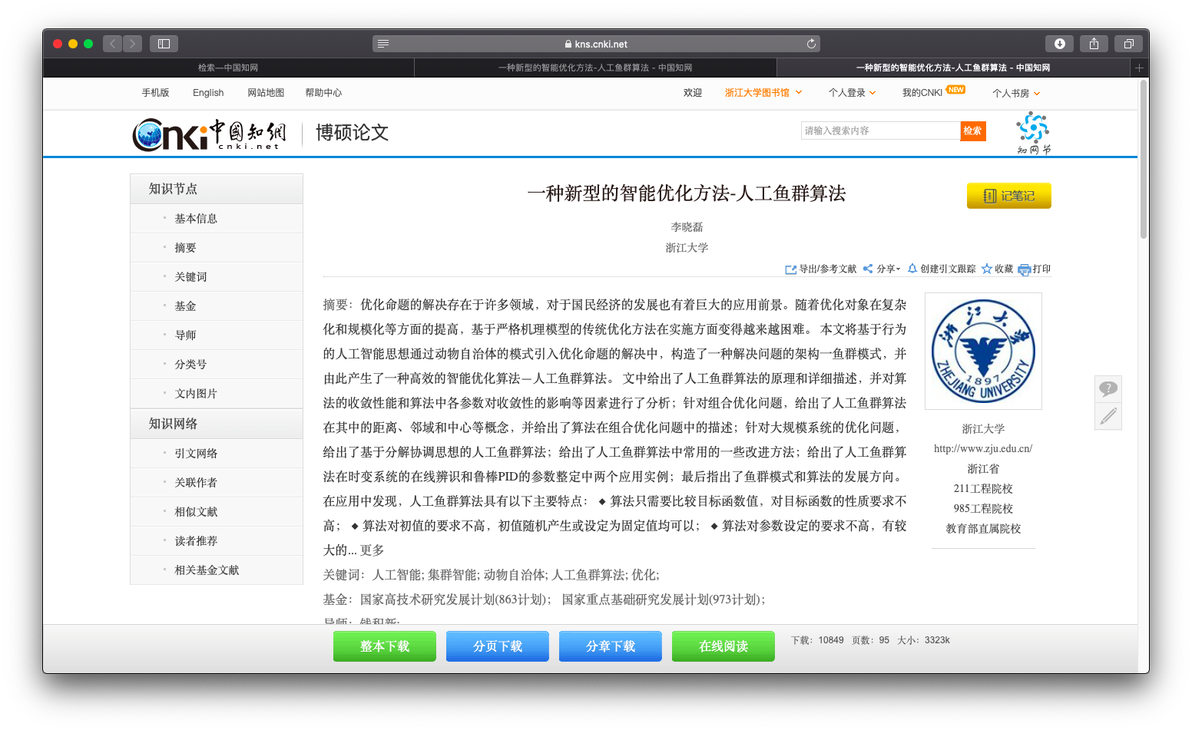Click the pencil edit side icon
1192x730 pixels.
coord(1108,416)
